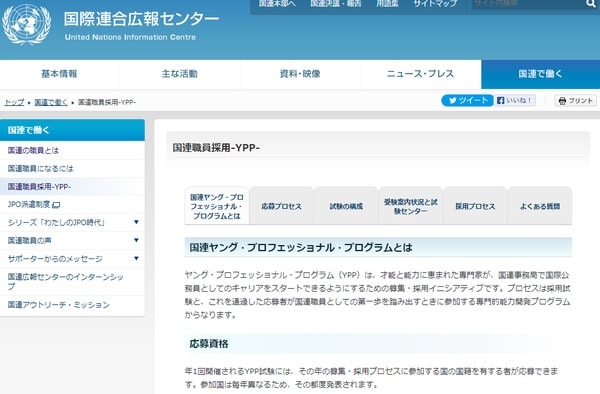The image size is (600, 394).
Task: Open サイトマップ link in top bar
Action: pyautogui.click(x=435, y=4)
